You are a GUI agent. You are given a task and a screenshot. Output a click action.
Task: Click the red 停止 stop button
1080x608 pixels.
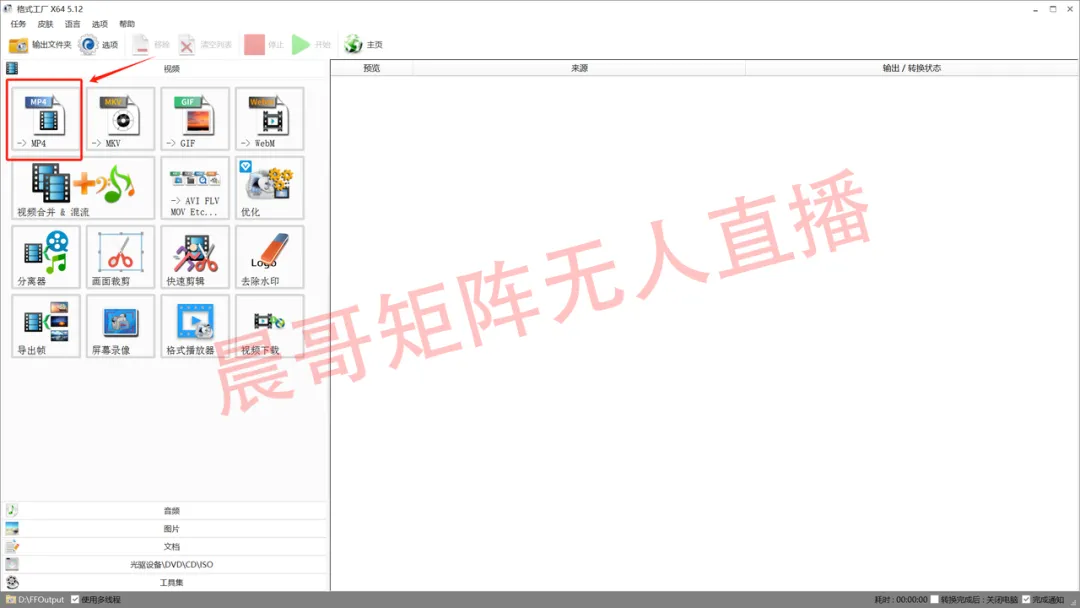click(x=264, y=45)
